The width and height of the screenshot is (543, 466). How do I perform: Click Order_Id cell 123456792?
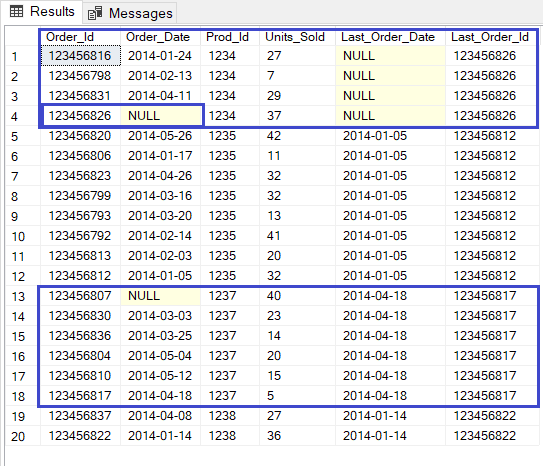pos(80,236)
